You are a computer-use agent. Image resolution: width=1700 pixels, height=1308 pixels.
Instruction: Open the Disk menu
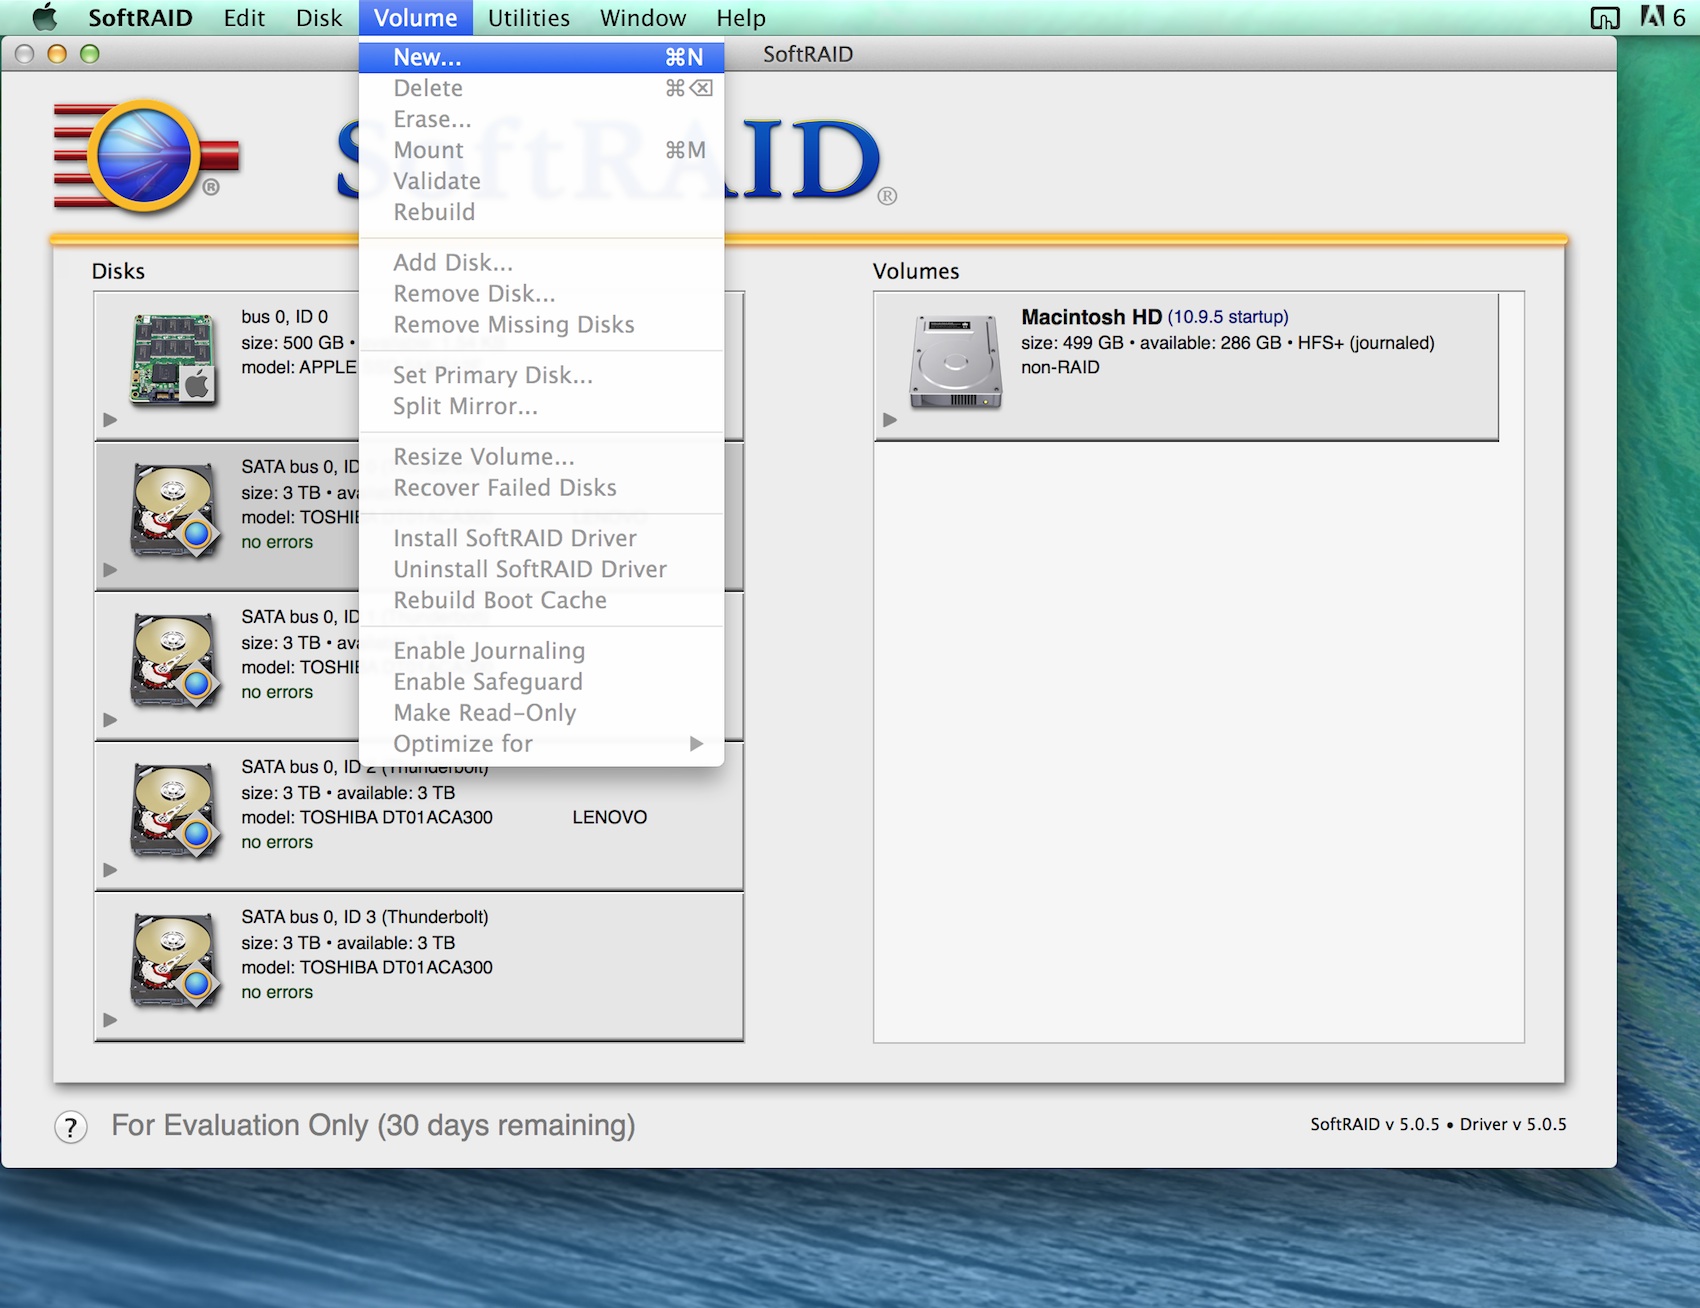(318, 18)
